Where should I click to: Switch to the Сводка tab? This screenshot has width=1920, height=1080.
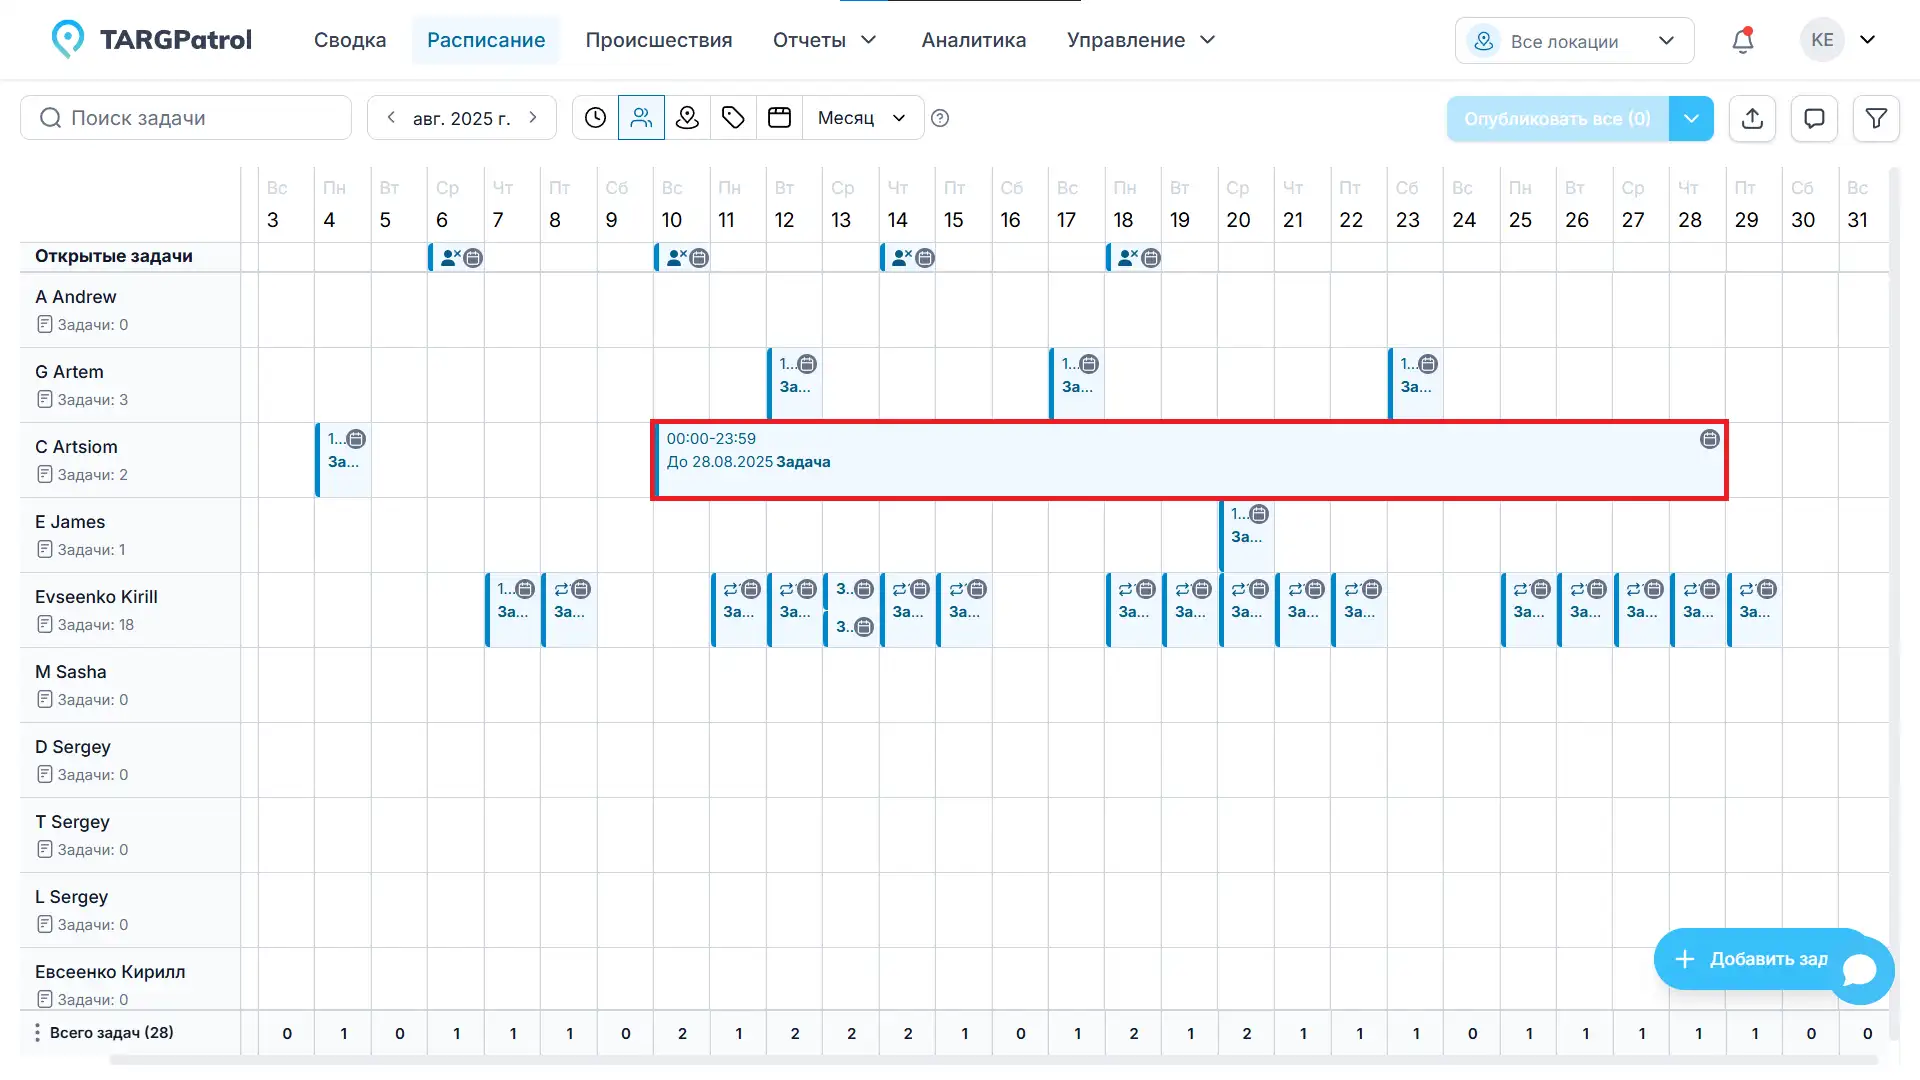[x=350, y=40]
